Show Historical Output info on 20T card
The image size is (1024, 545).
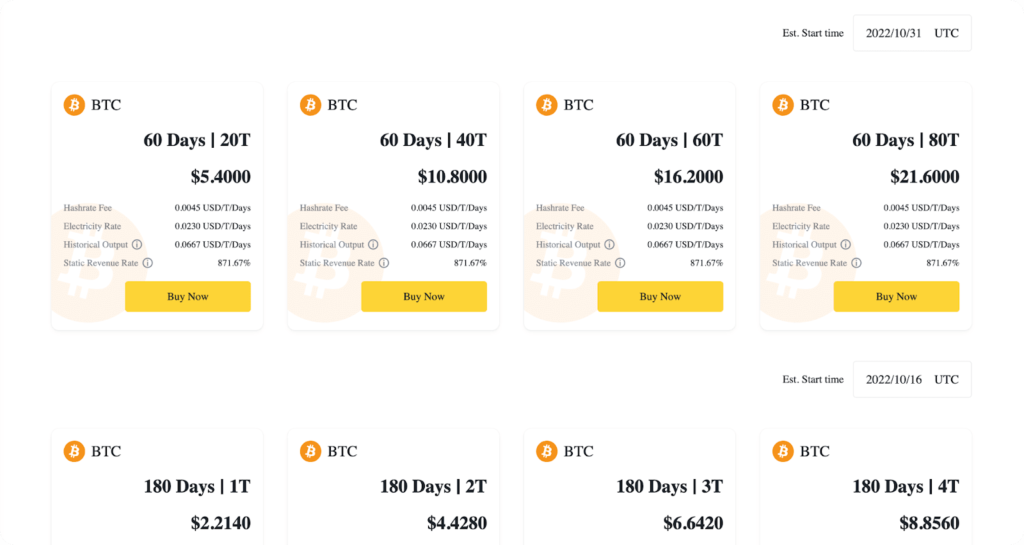137,245
